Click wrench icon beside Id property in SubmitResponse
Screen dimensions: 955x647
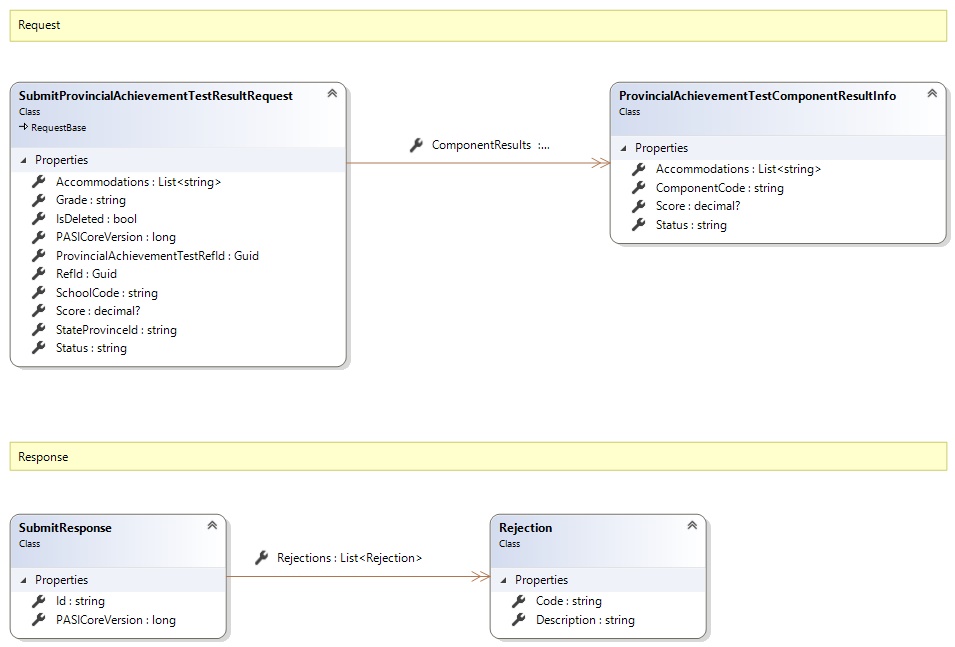click(x=39, y=601)
